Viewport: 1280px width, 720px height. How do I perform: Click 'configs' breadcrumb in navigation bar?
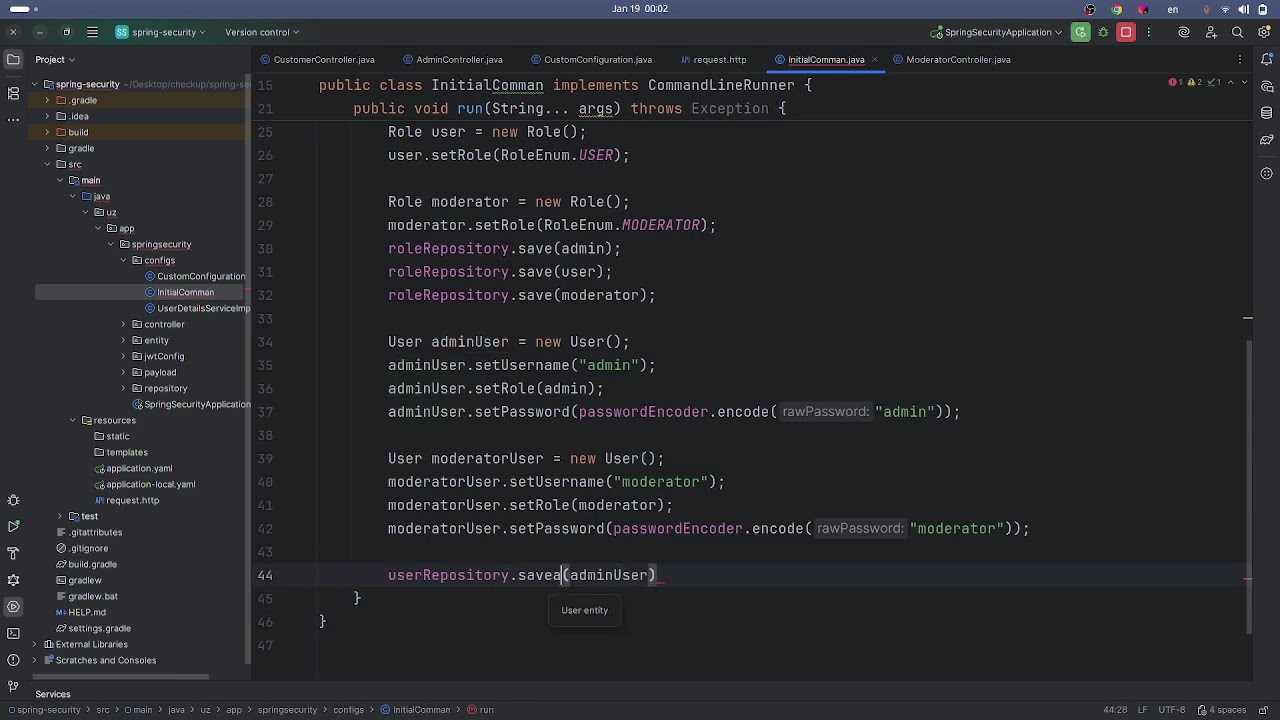[348, 710]
